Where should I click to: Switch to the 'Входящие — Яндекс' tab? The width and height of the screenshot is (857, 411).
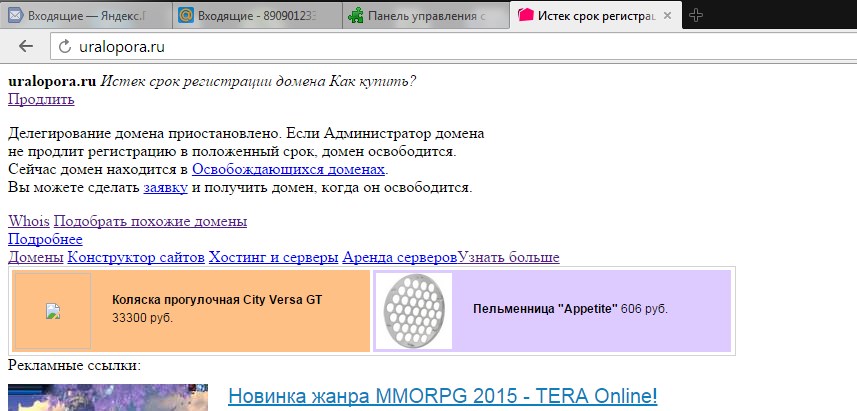tap(85, 15)
